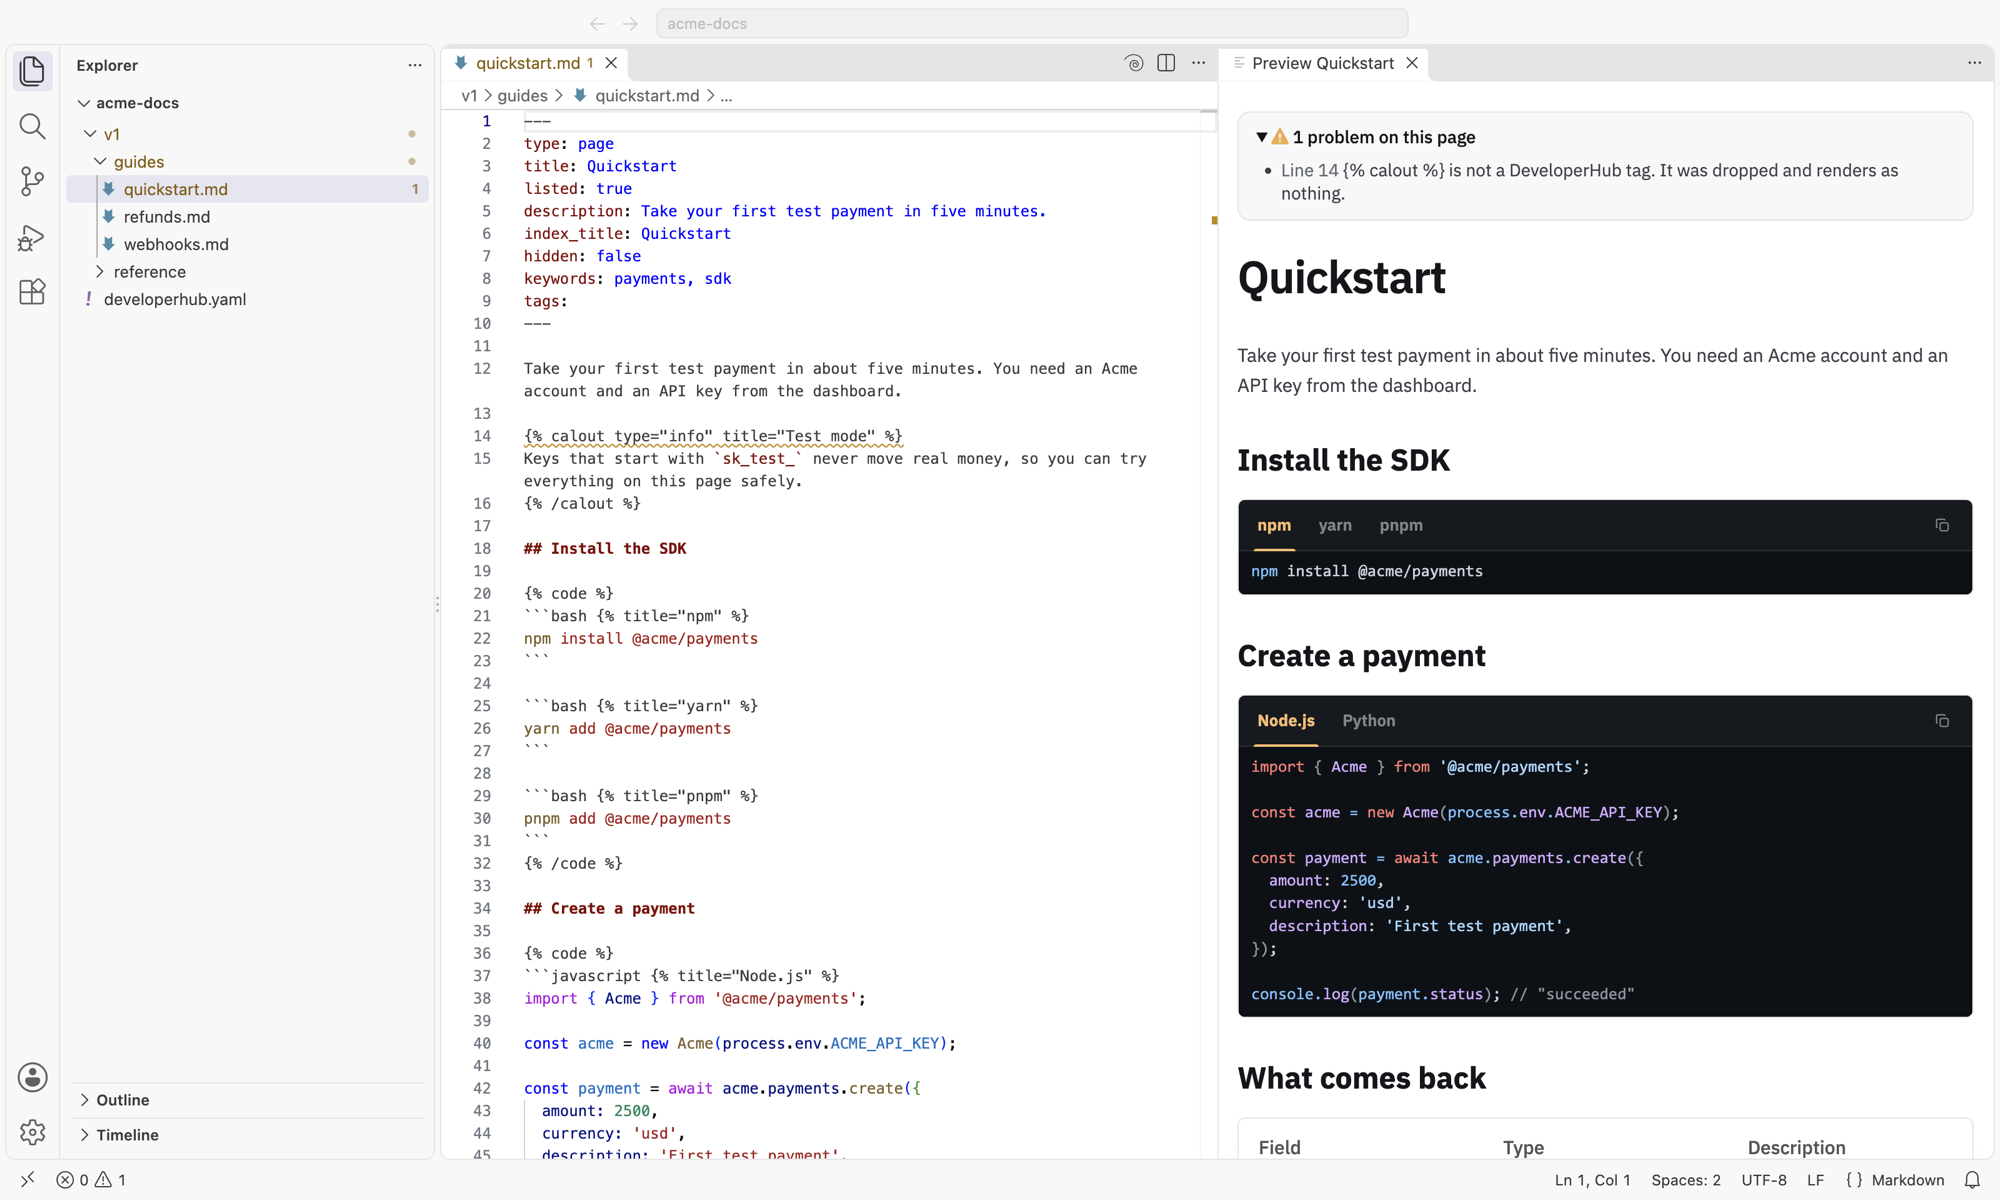Click the remote window status bar icon
This screenshot has width=2000, height=1200.
point(28,1180)
